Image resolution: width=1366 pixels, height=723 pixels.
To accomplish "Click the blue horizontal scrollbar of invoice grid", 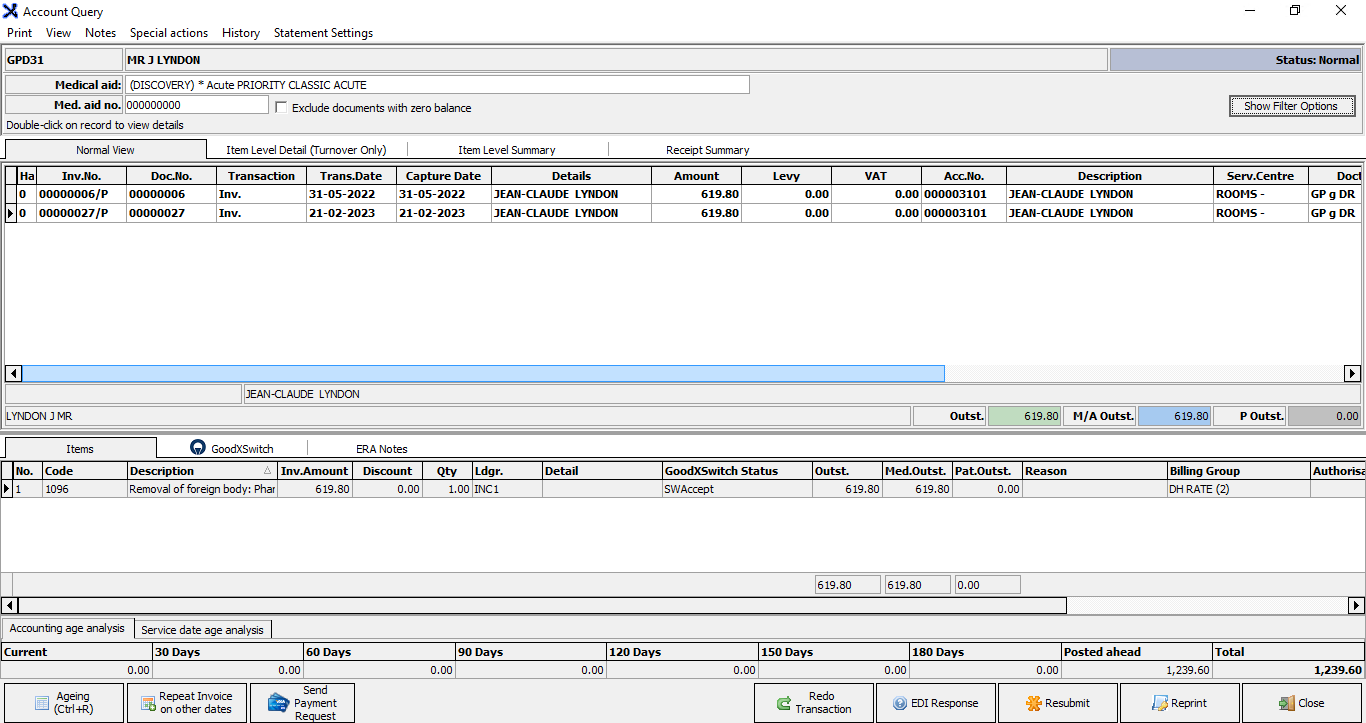I will (x=482, y=373).
